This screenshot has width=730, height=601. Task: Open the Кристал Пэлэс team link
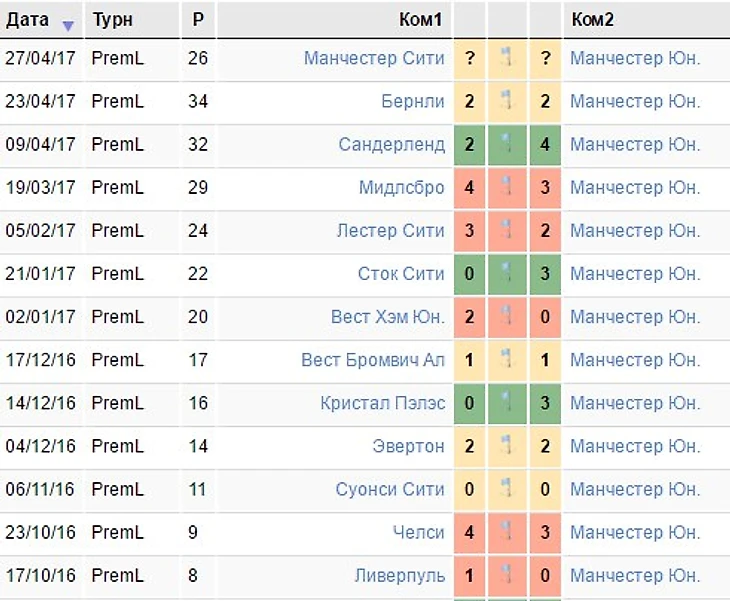(x=382, y=403)
